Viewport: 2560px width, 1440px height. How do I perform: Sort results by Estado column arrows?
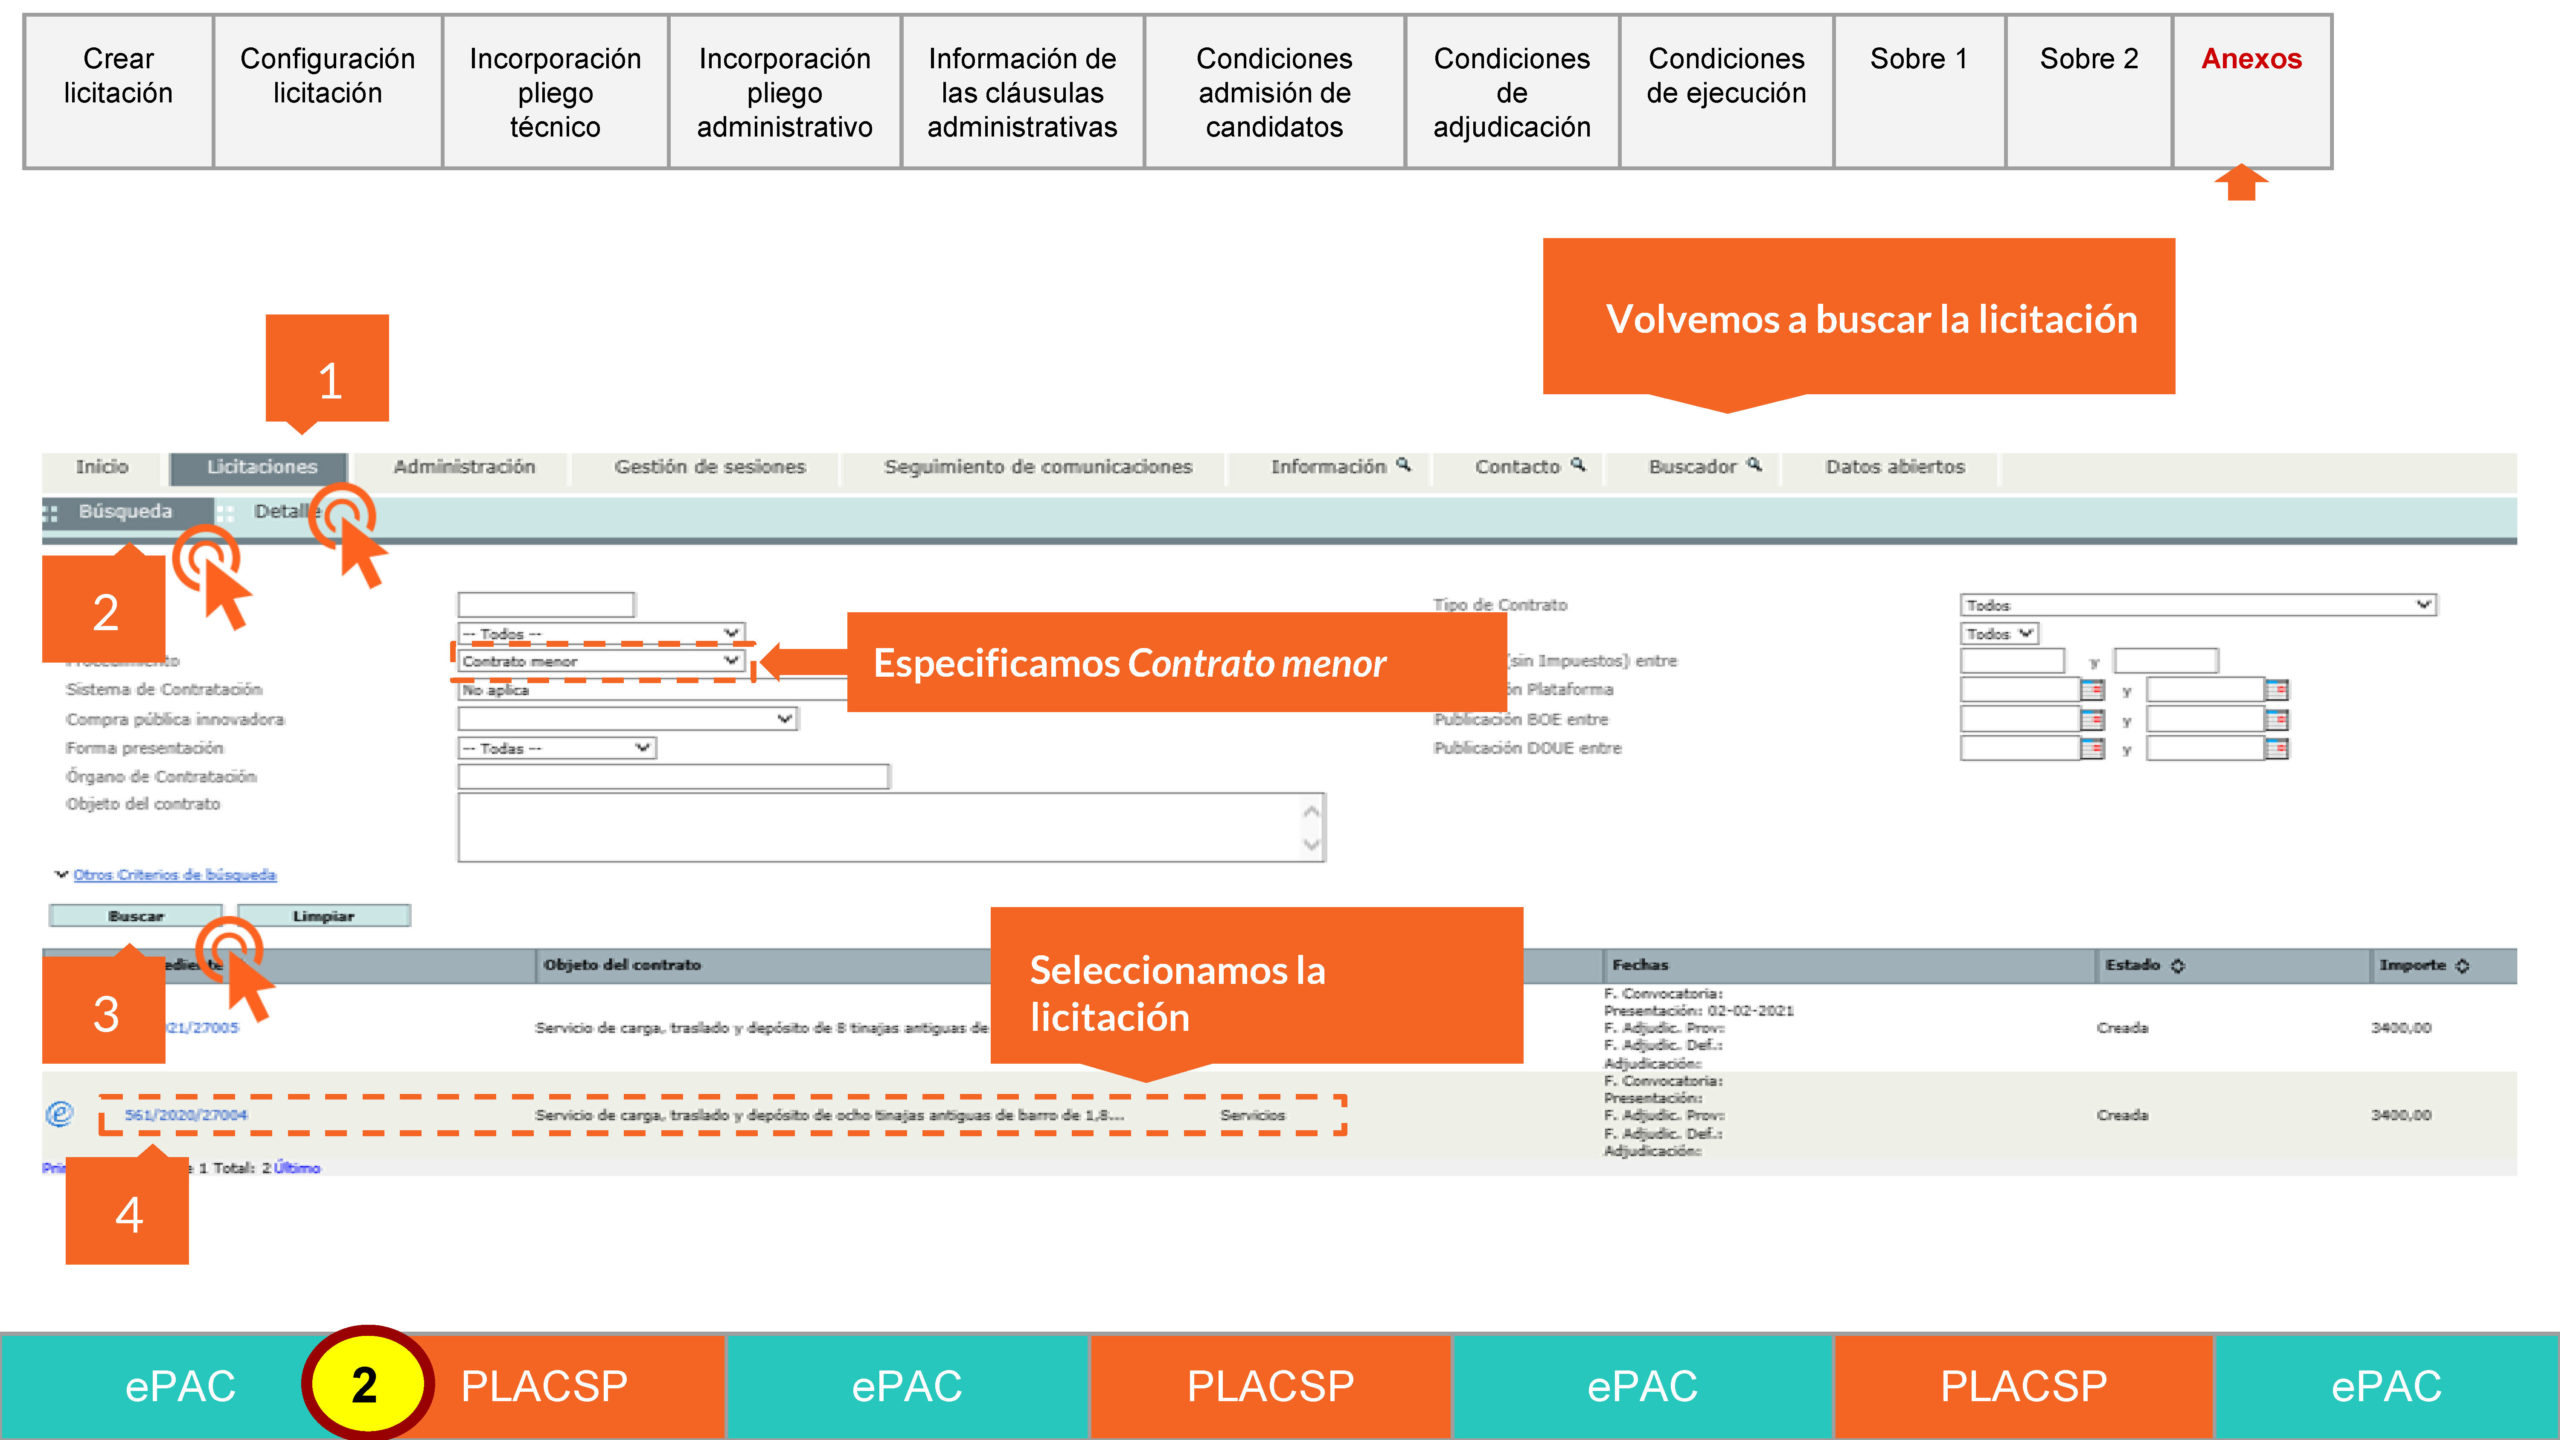(x=2178, y=965)
